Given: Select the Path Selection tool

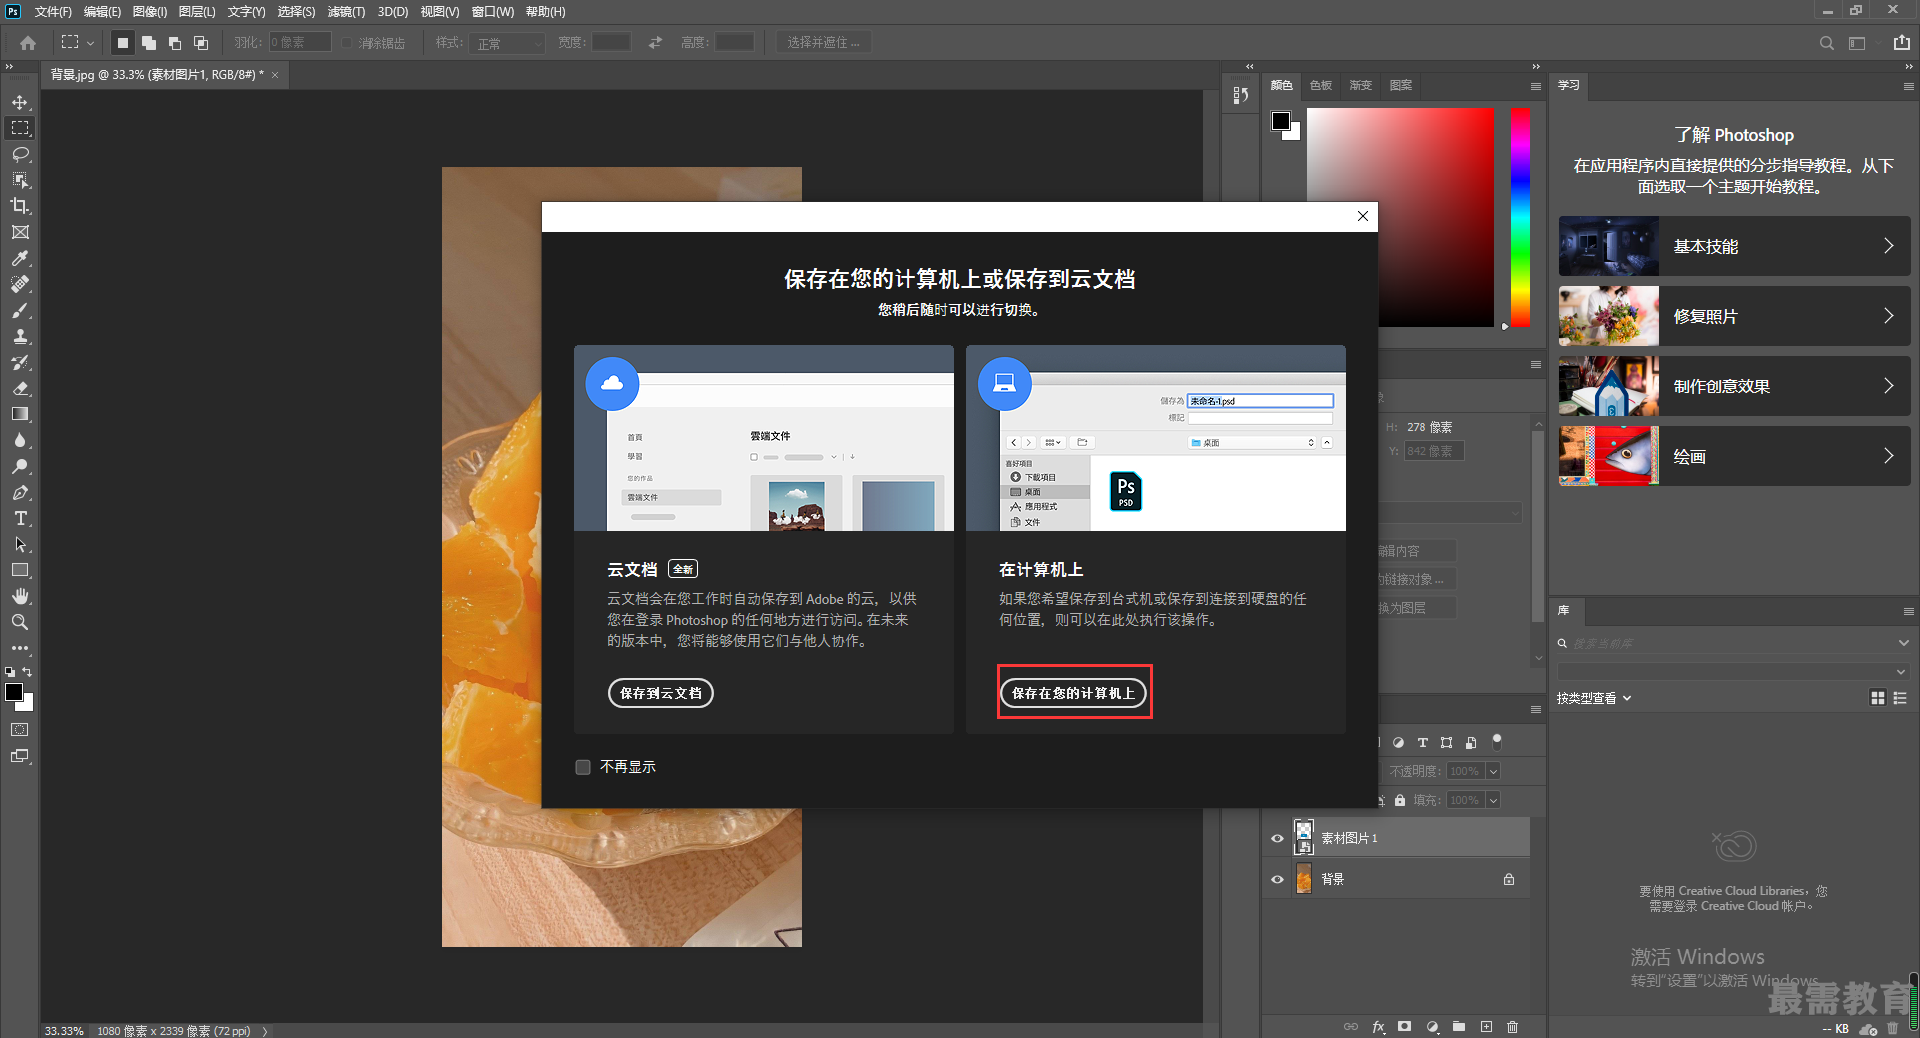Looking at the screenshot, I should pyautogui.click(x=20, y=544).
